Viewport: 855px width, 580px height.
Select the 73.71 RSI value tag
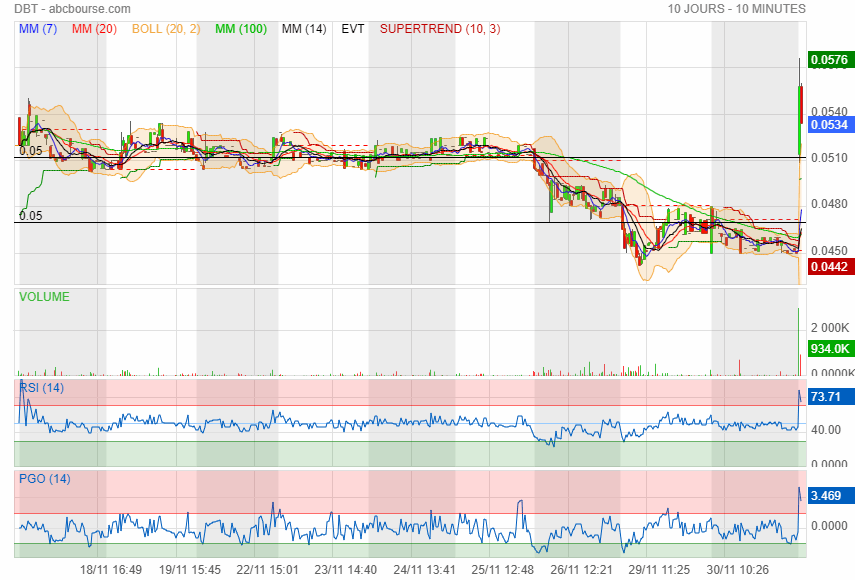(830, 396)
